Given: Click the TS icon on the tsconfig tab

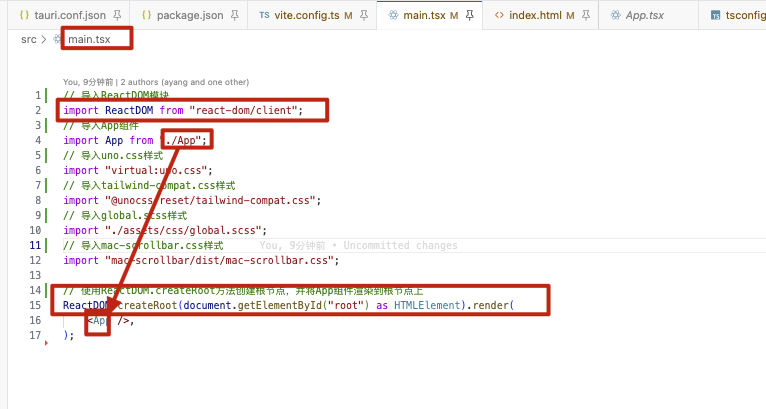Looking at the screenshot, I should pos(715,16).
